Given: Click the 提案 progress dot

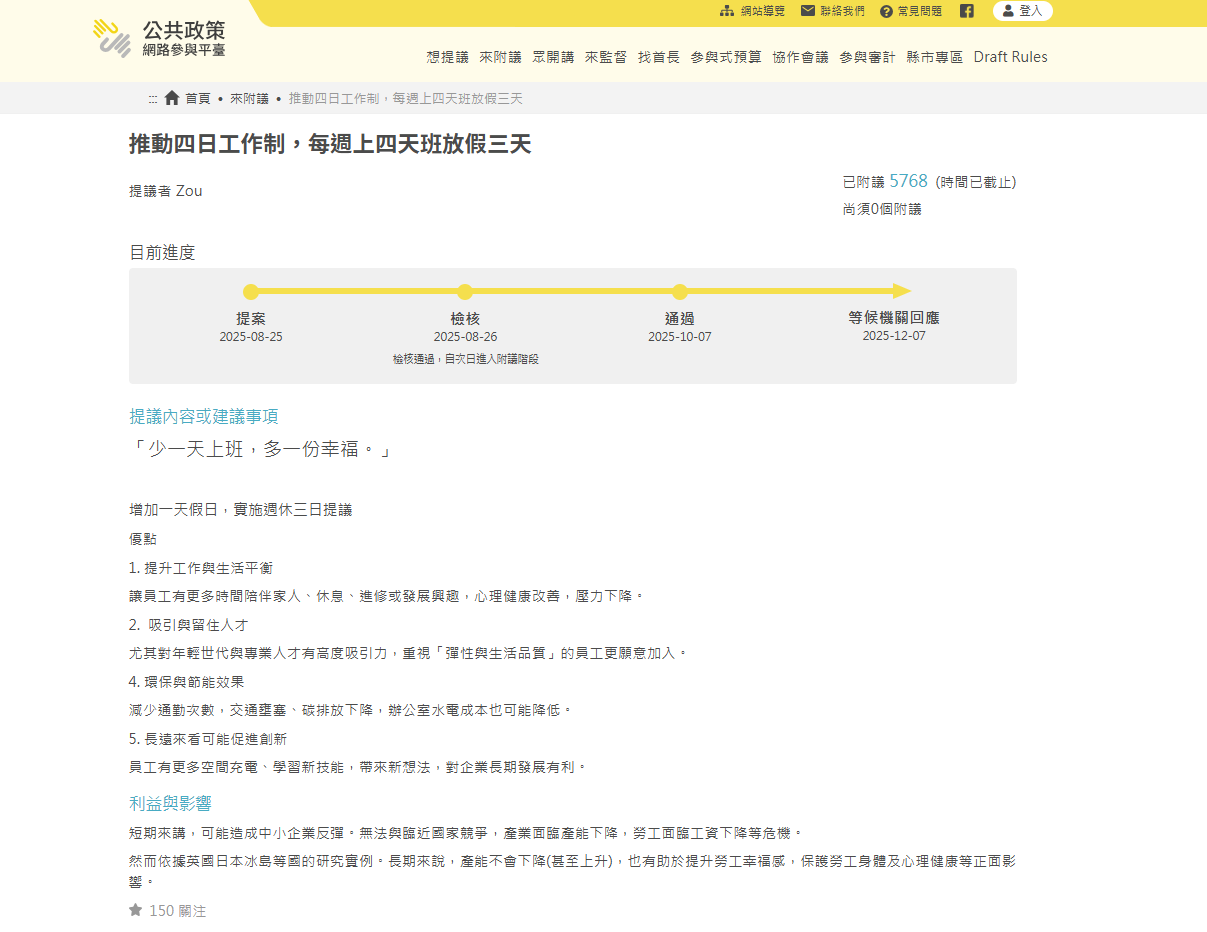Looking at the screenshot, I should coord(251,292).
